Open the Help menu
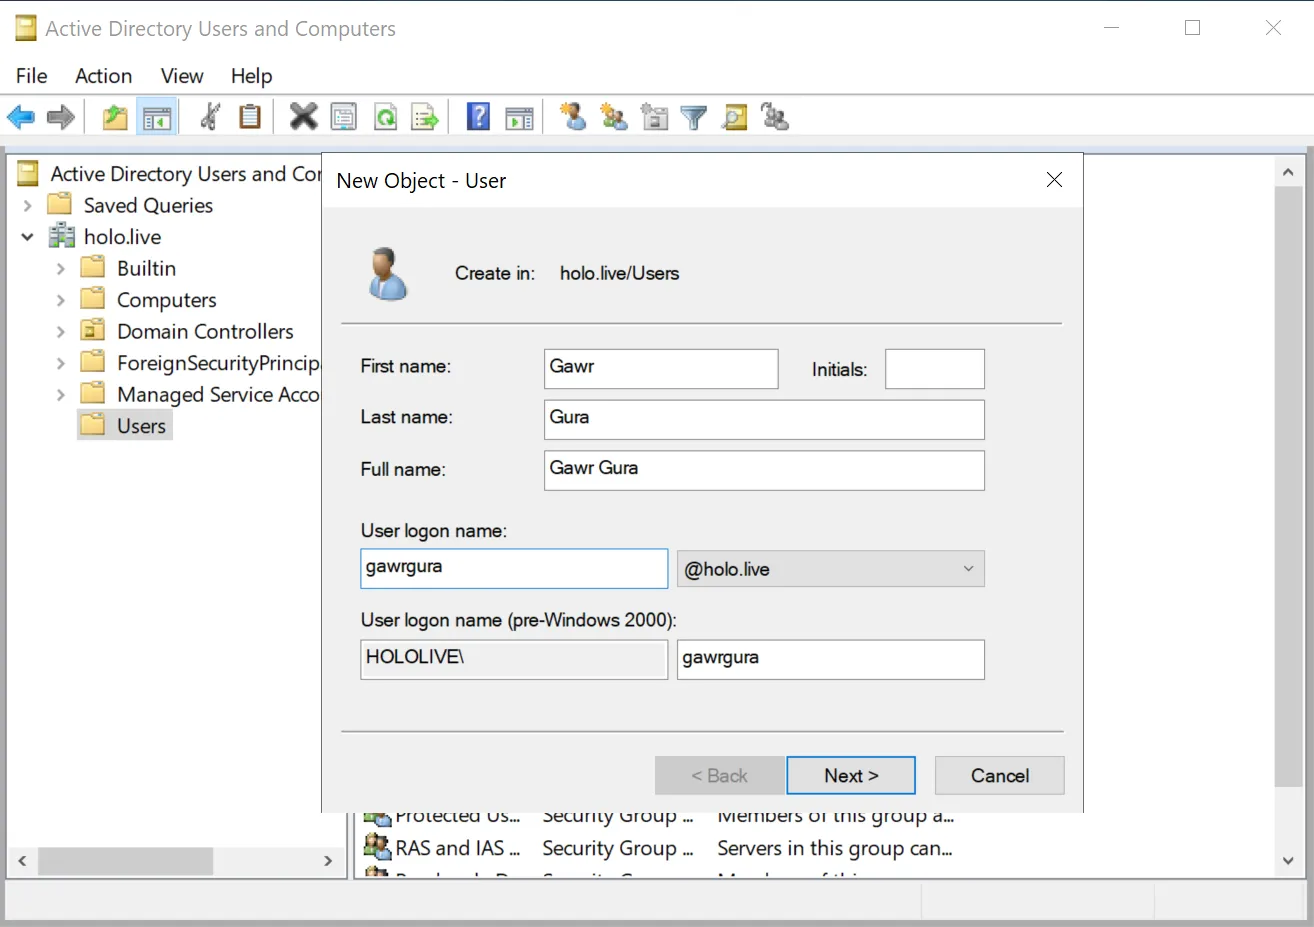Screen dimensions: 1314x927 click(251, 76)
